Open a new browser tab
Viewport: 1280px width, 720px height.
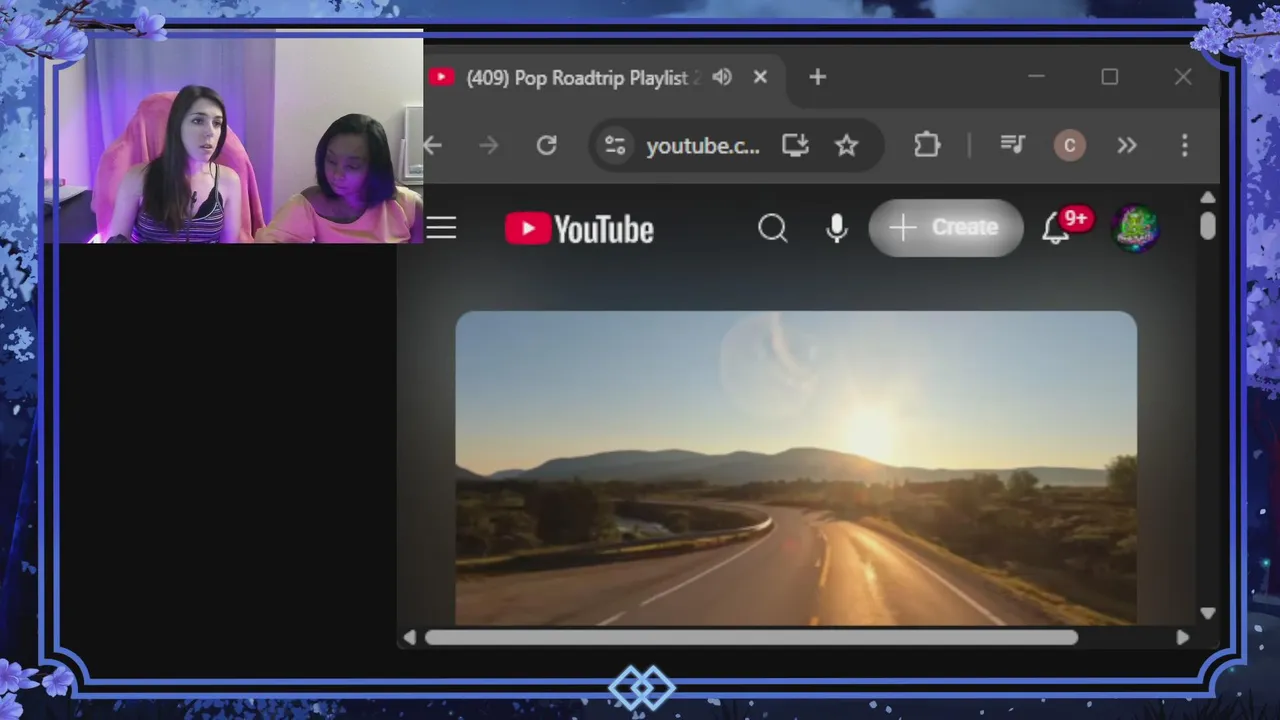tap(817, 77)
